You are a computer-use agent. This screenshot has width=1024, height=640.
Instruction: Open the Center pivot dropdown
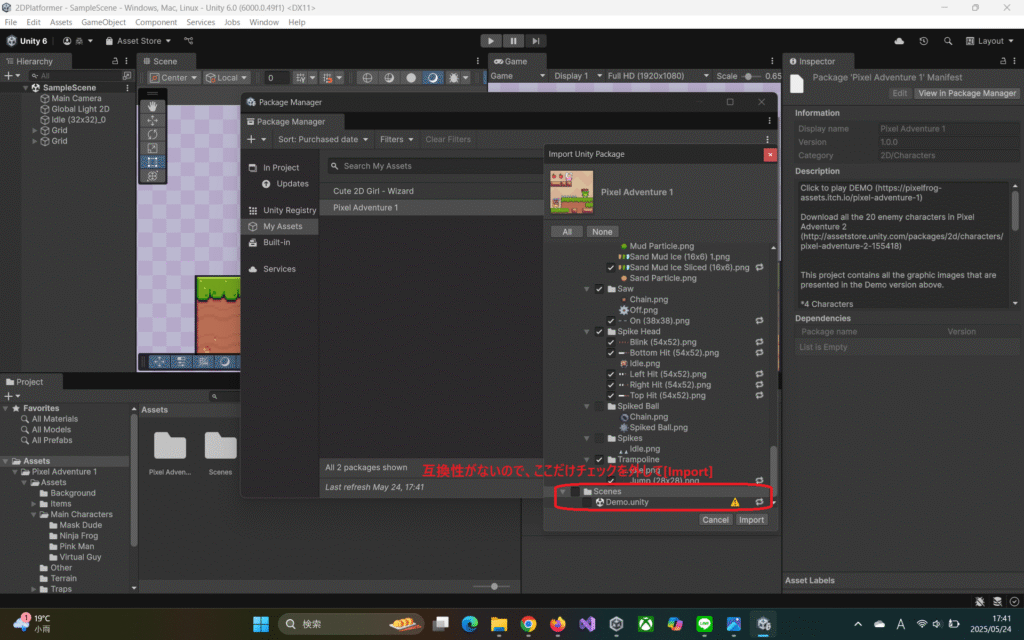[173, 78]
